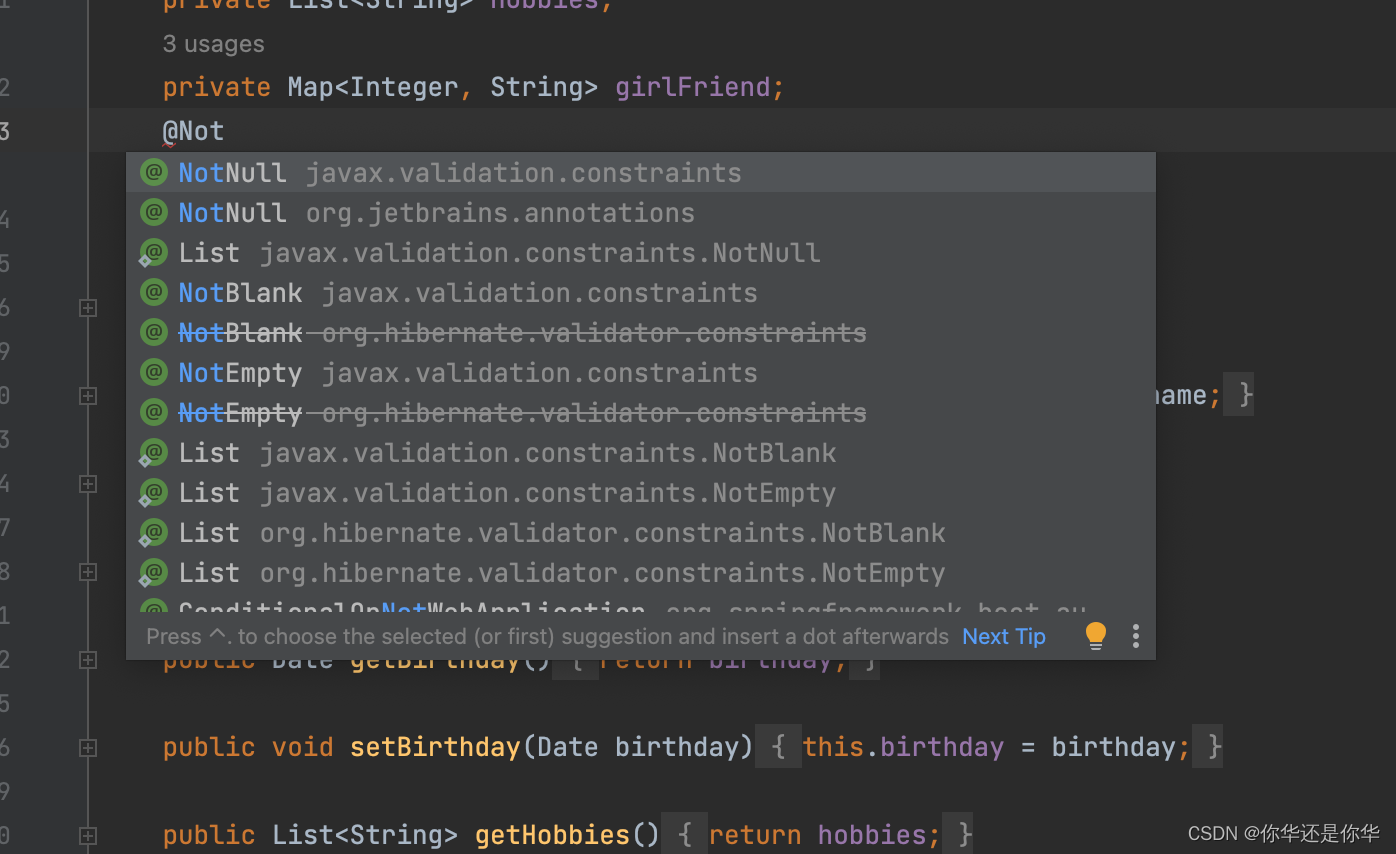This screenshot has width=1396, height=854.
Task: Place cursor on typed '@Not' annotation
Action: (194, 131)
